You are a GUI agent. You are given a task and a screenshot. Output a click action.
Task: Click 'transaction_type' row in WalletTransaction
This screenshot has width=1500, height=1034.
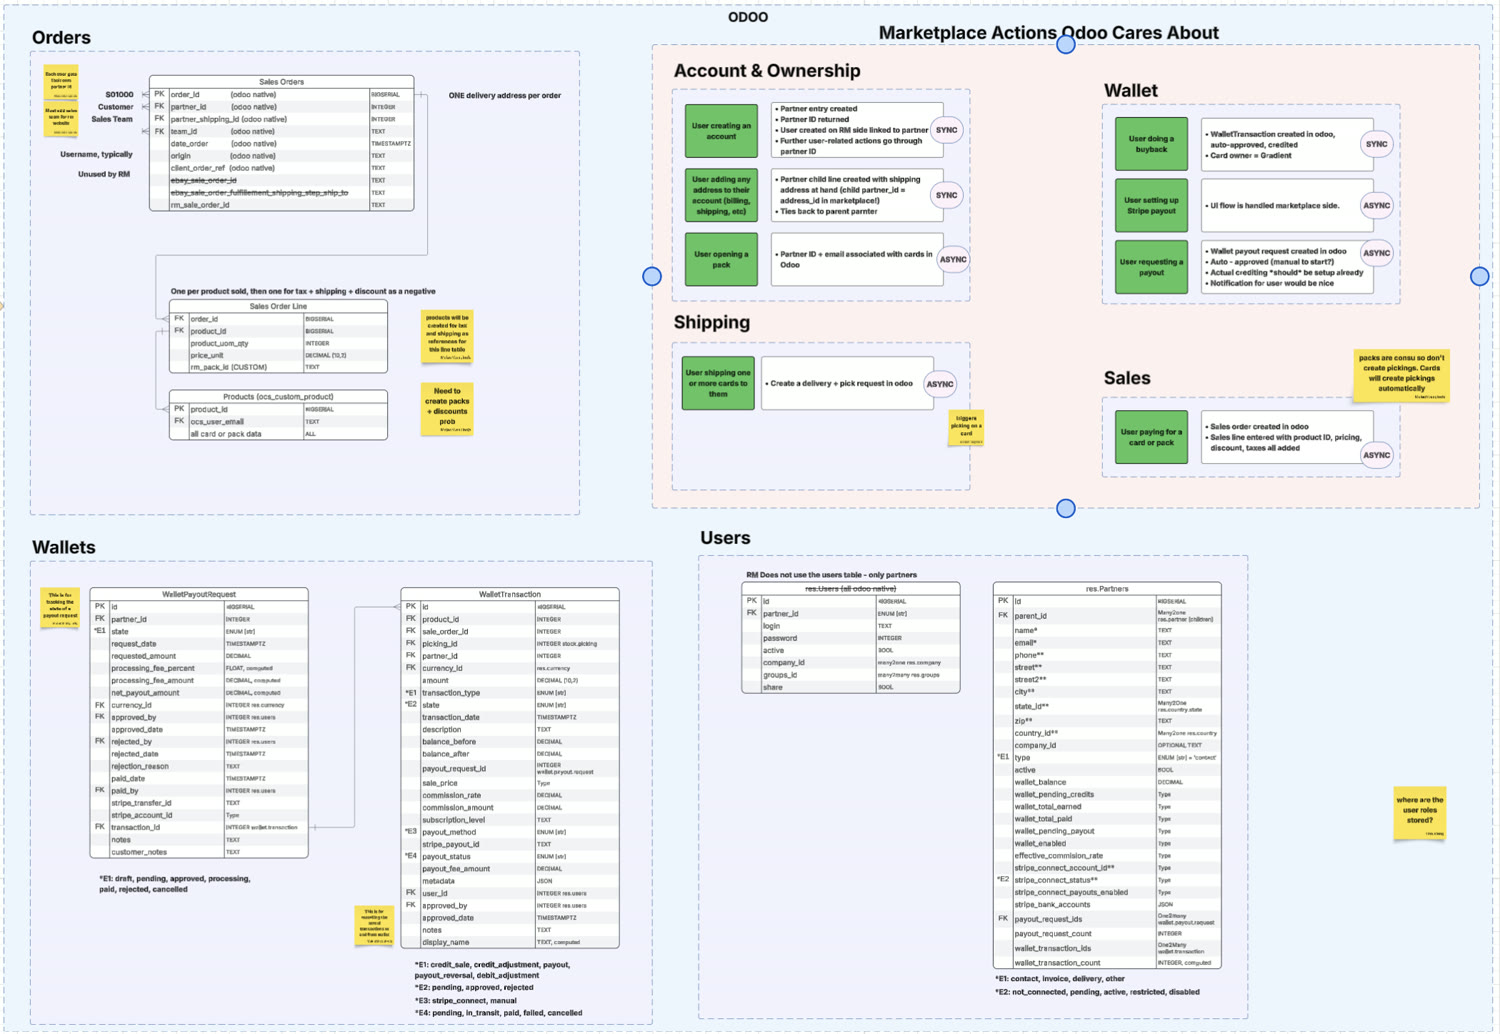click(510, 692)
